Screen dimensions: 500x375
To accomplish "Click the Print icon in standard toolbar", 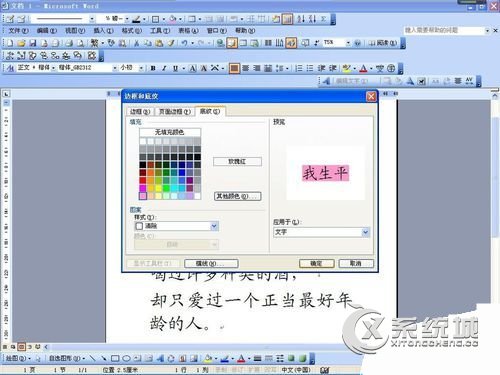I will tap(69, 43).
